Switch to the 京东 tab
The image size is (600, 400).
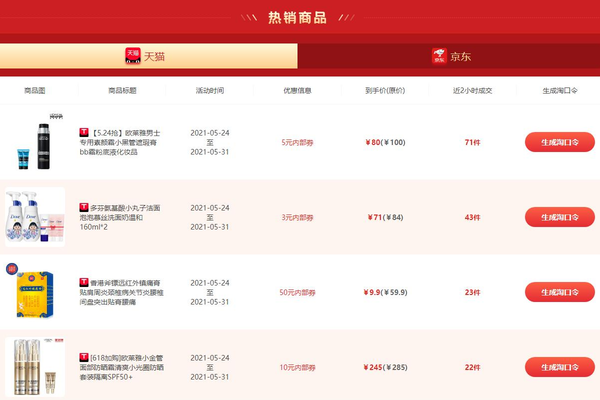coord(448,56)
